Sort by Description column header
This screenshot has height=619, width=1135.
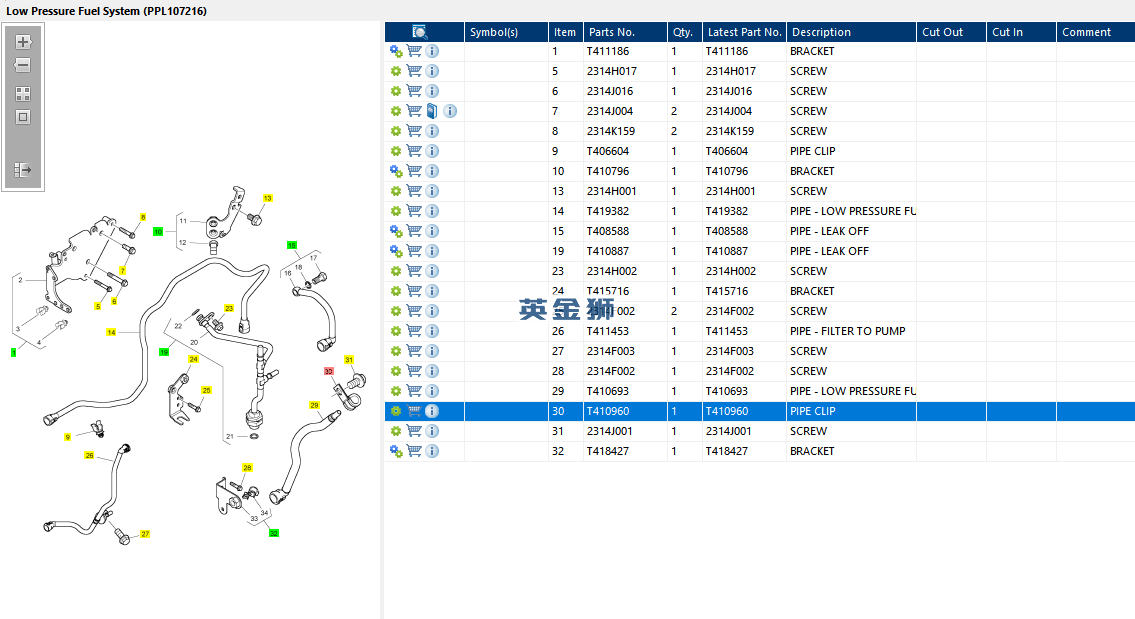click(851, 32)
